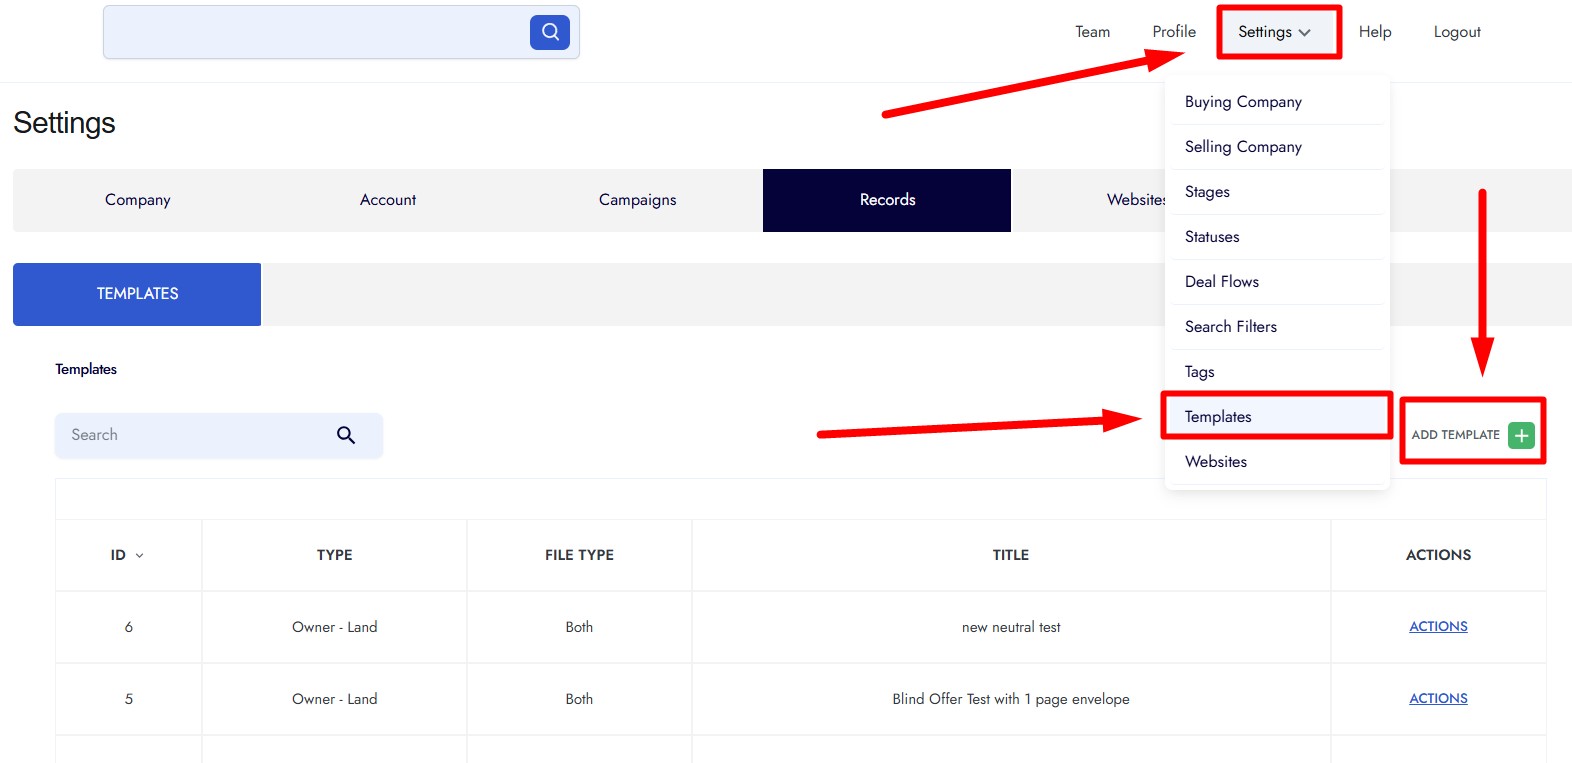The image size is (1572, 763).
Task: Click the blue search magnifier button
Action: coord(550,32)
